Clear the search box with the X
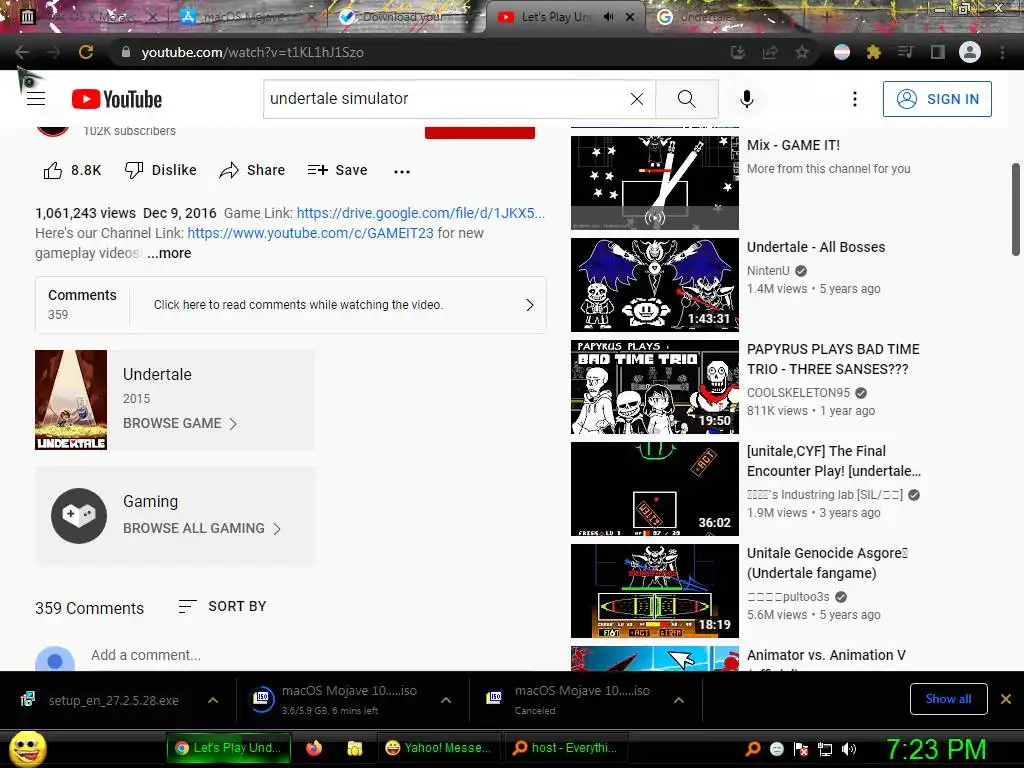The height and width of the screenshot is (768, 1024). click(637, 99)
